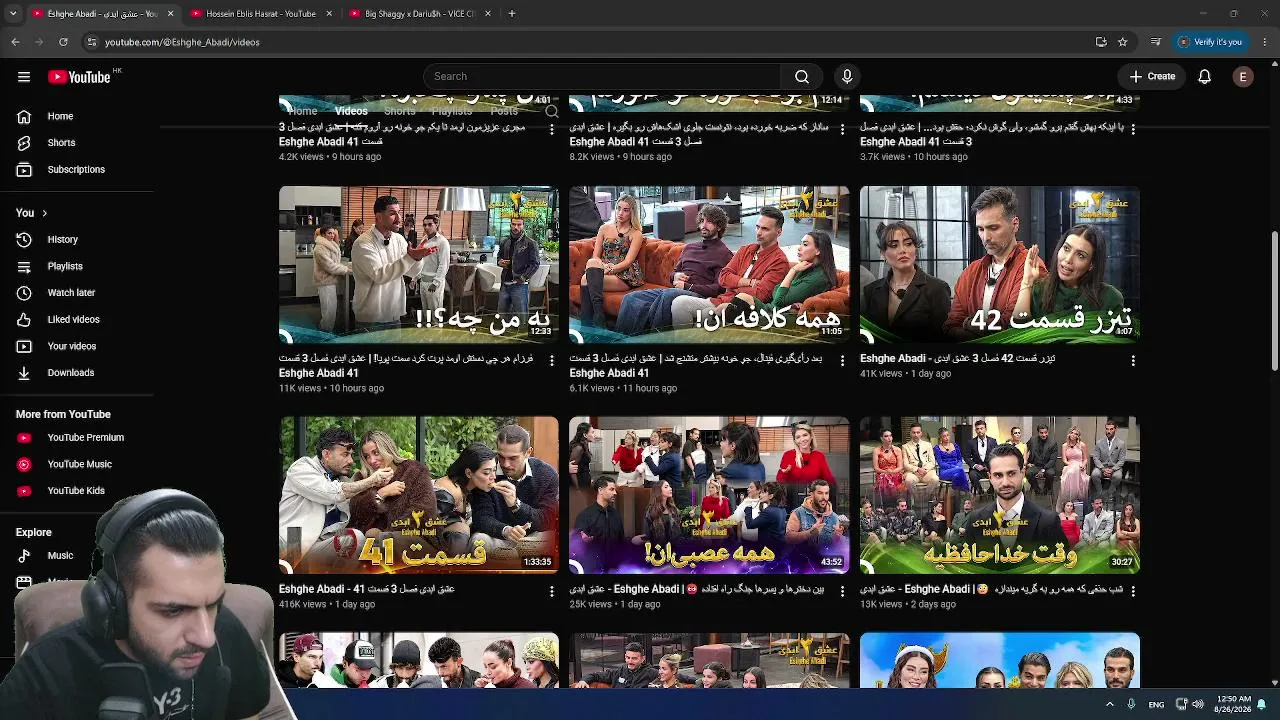Screen dimensions: 1280x720
Task: Open Playlists sidebar icon
Action: point(24,267)
